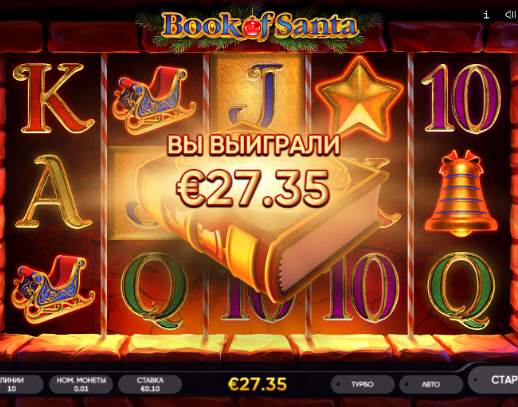This screenshot has height=407, width=518.
Task: Open the Линии lines selector
Action: coord(20,384)
